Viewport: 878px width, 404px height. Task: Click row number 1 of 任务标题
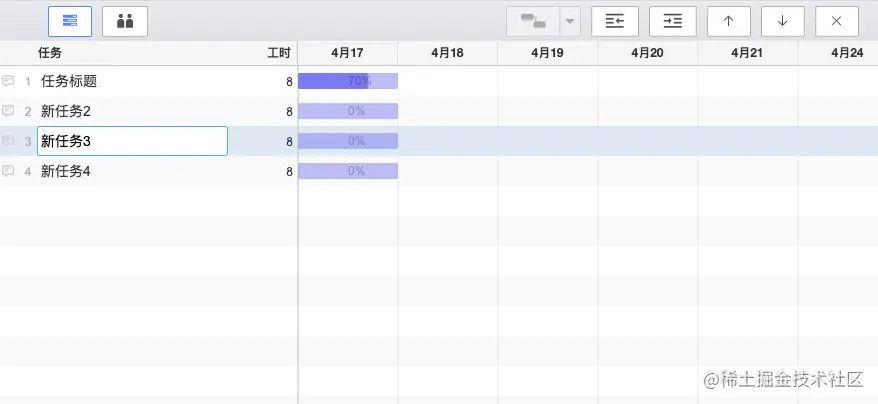coord(28,82)
